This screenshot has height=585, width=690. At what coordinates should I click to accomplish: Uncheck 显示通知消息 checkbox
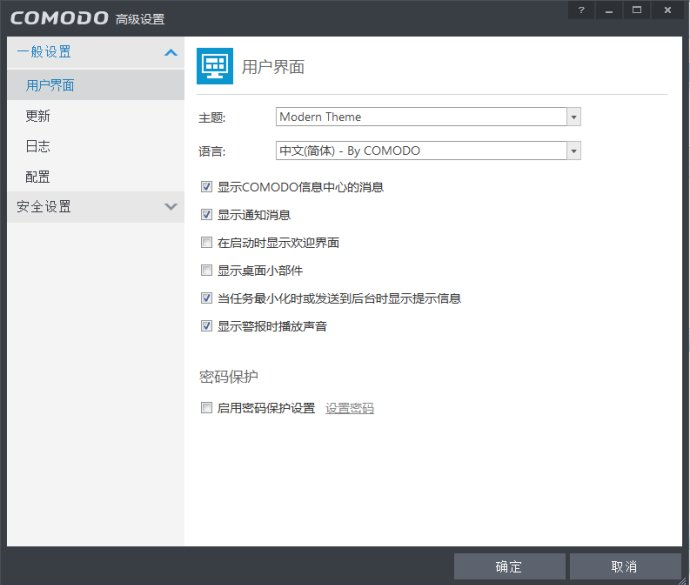206,214
